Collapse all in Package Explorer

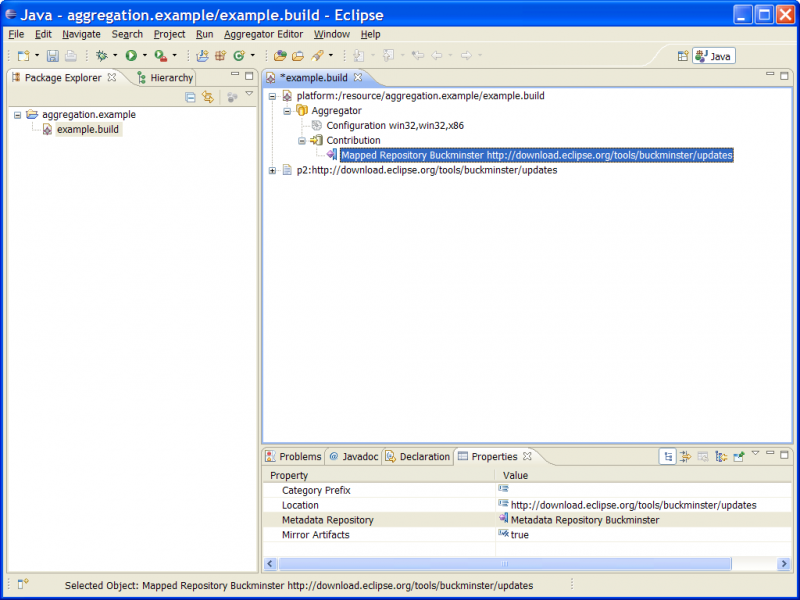pyautogui.click(x=190, y=97)
